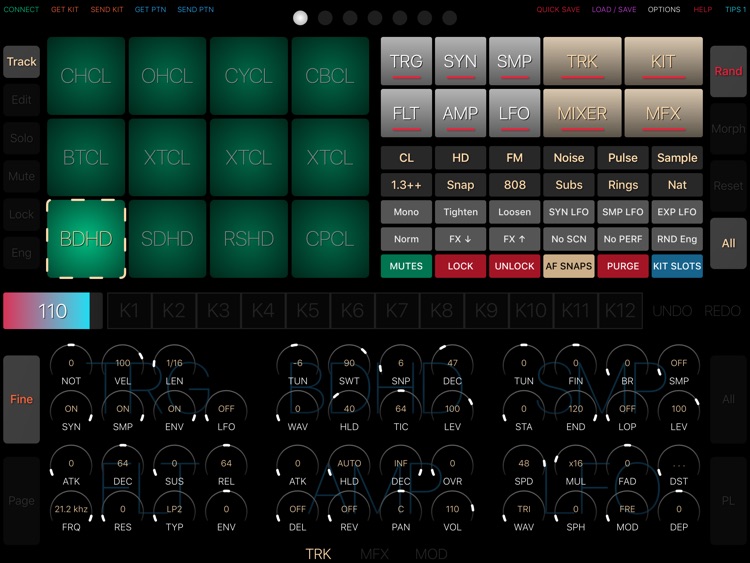Select the CHCL drum pad
The width and height of the screenshot is (750, 563).
tap(86, 76)
